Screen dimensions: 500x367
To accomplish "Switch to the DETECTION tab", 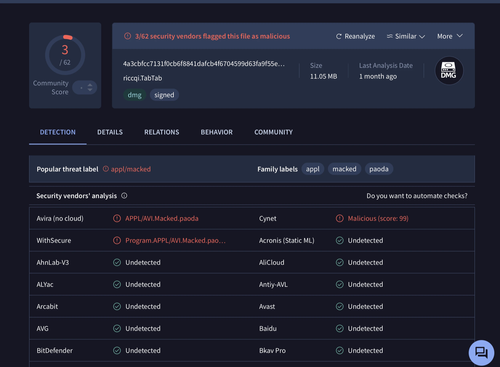I will point(58,132).
